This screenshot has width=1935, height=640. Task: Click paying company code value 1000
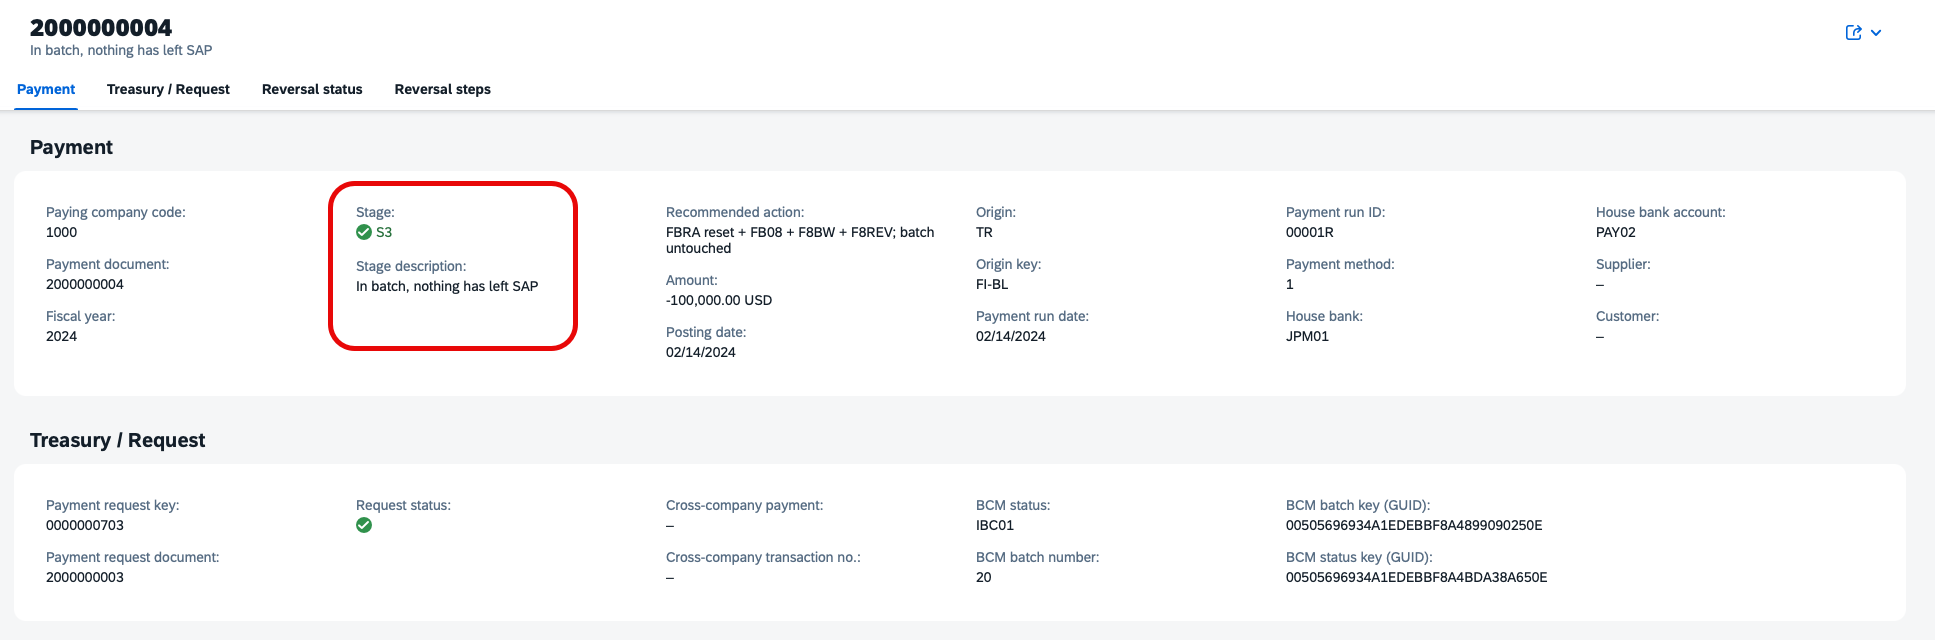(61, 232)
